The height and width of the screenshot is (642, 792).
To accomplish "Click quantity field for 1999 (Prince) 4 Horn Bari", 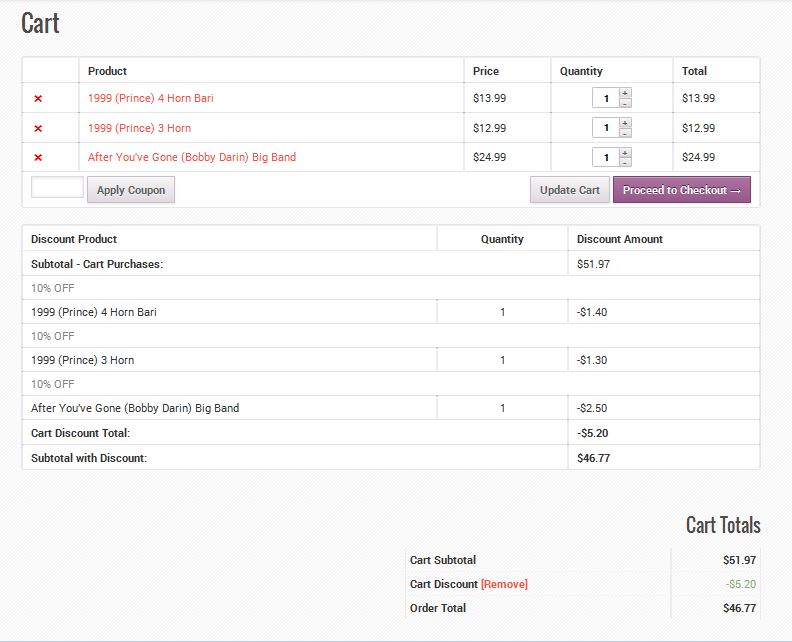I will point(606,98).
